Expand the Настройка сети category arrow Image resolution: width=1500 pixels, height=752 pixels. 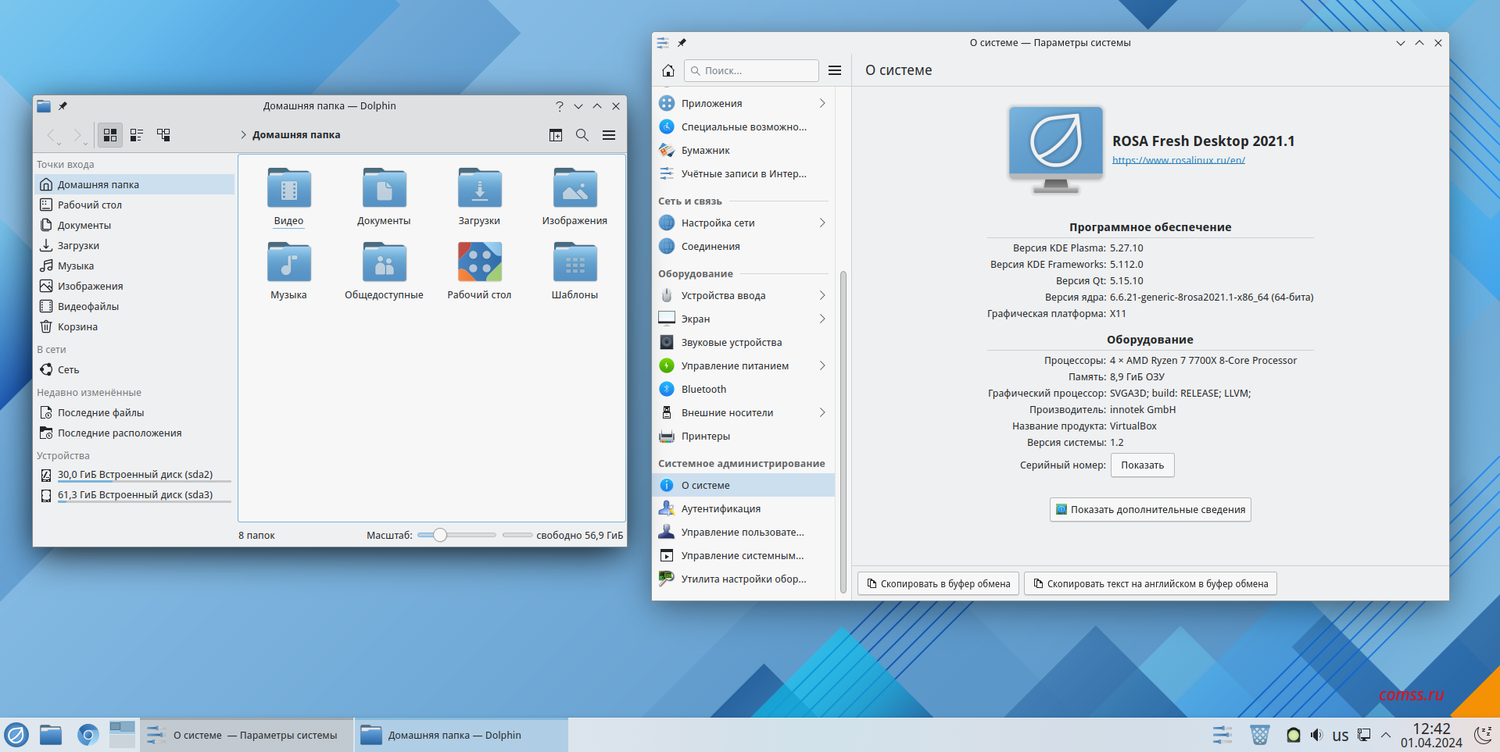pyautogui.click(x=822, y=223)
